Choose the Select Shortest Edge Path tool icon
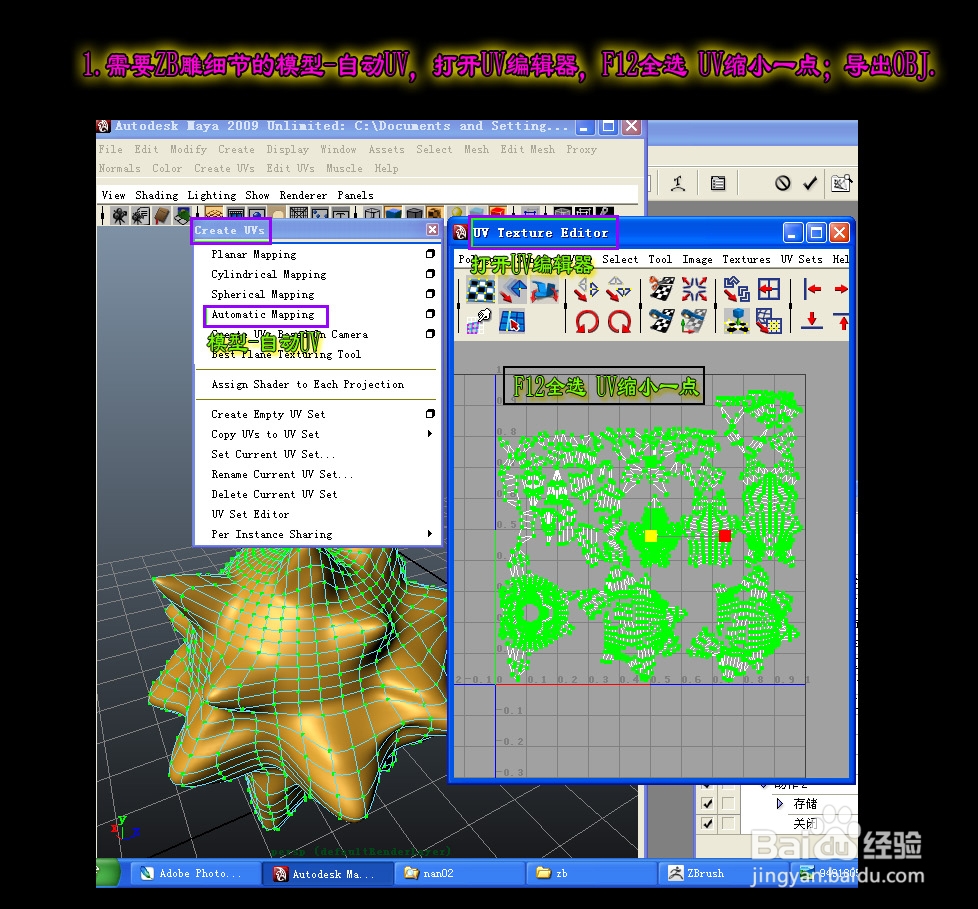 pyautogui.click(x=513, y=321)
